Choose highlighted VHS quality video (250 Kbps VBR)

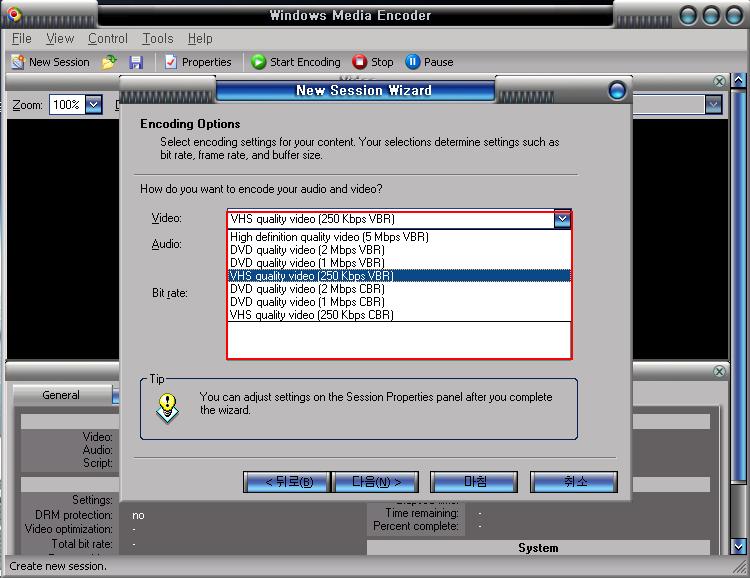point(399,276)
